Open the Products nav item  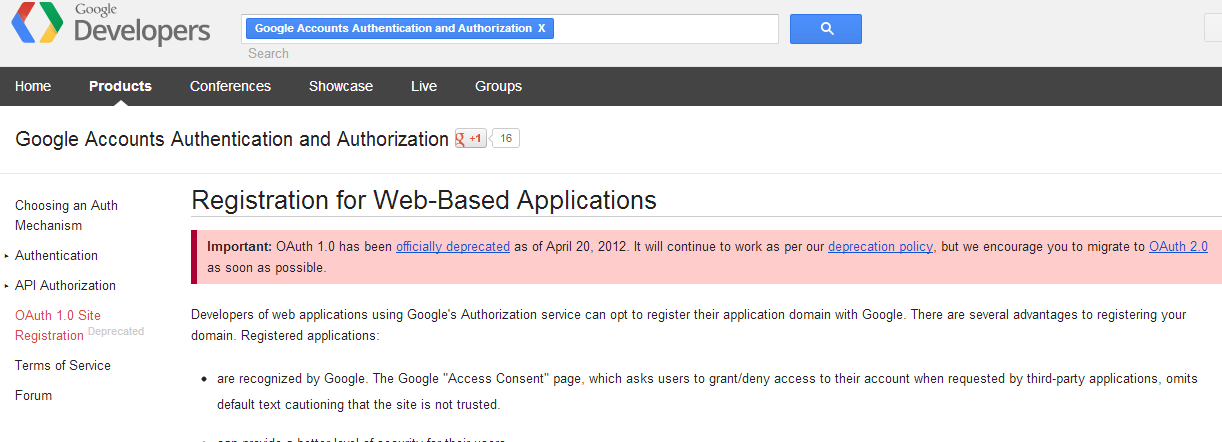tap(120, 86)
